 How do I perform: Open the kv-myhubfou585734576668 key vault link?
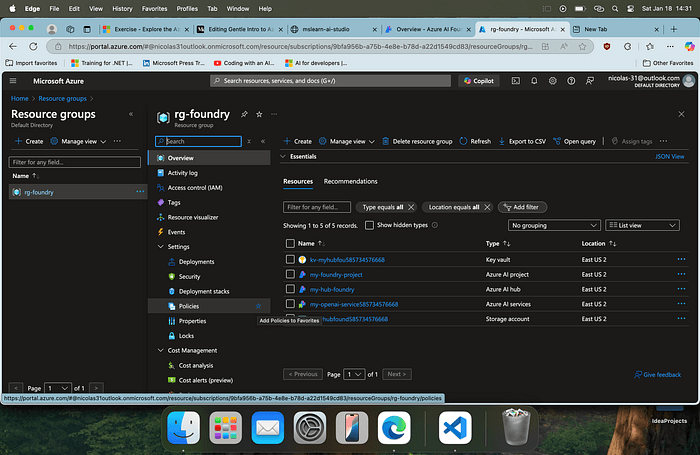click(x=347, y=259)
